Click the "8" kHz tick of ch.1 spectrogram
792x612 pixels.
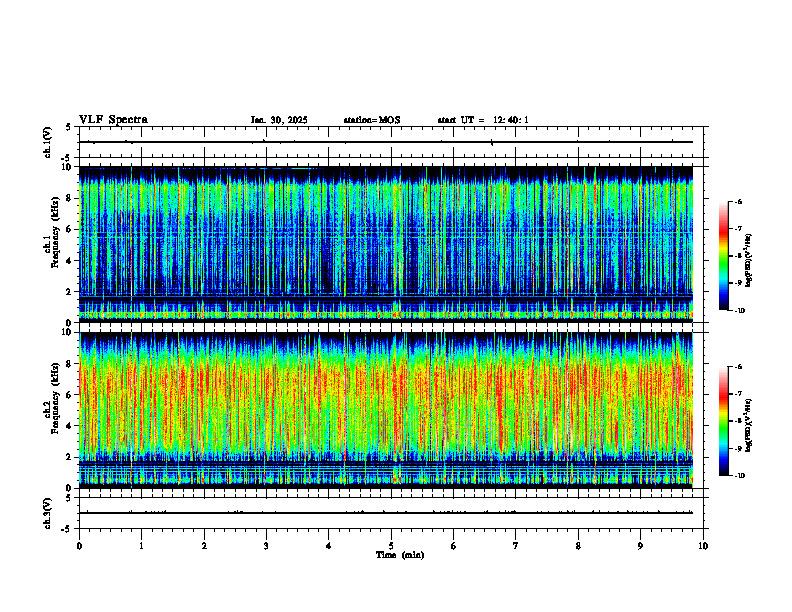click(x=70, y=198)
